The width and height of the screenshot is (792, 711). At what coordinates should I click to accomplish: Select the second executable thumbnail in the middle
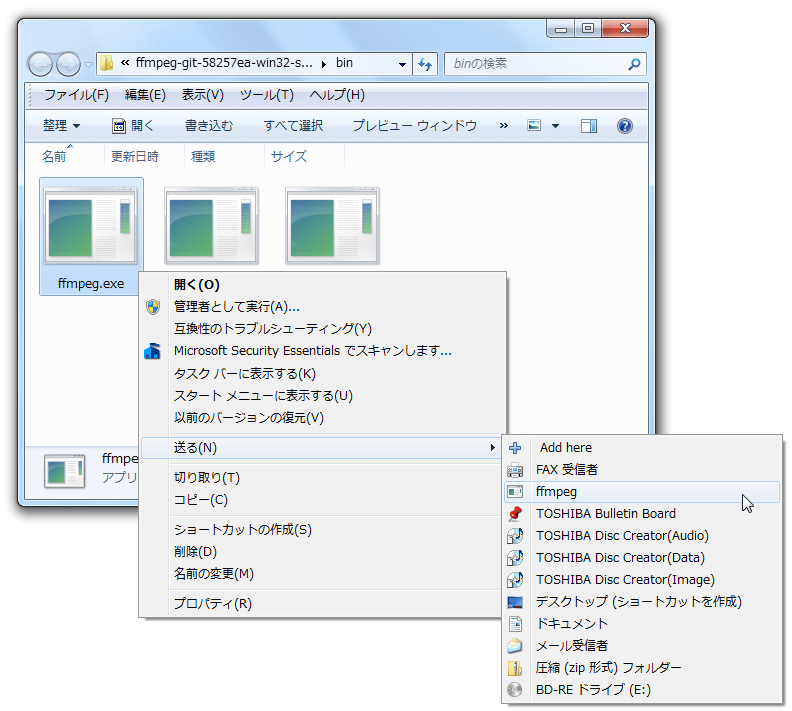click(x=212, y=226)
